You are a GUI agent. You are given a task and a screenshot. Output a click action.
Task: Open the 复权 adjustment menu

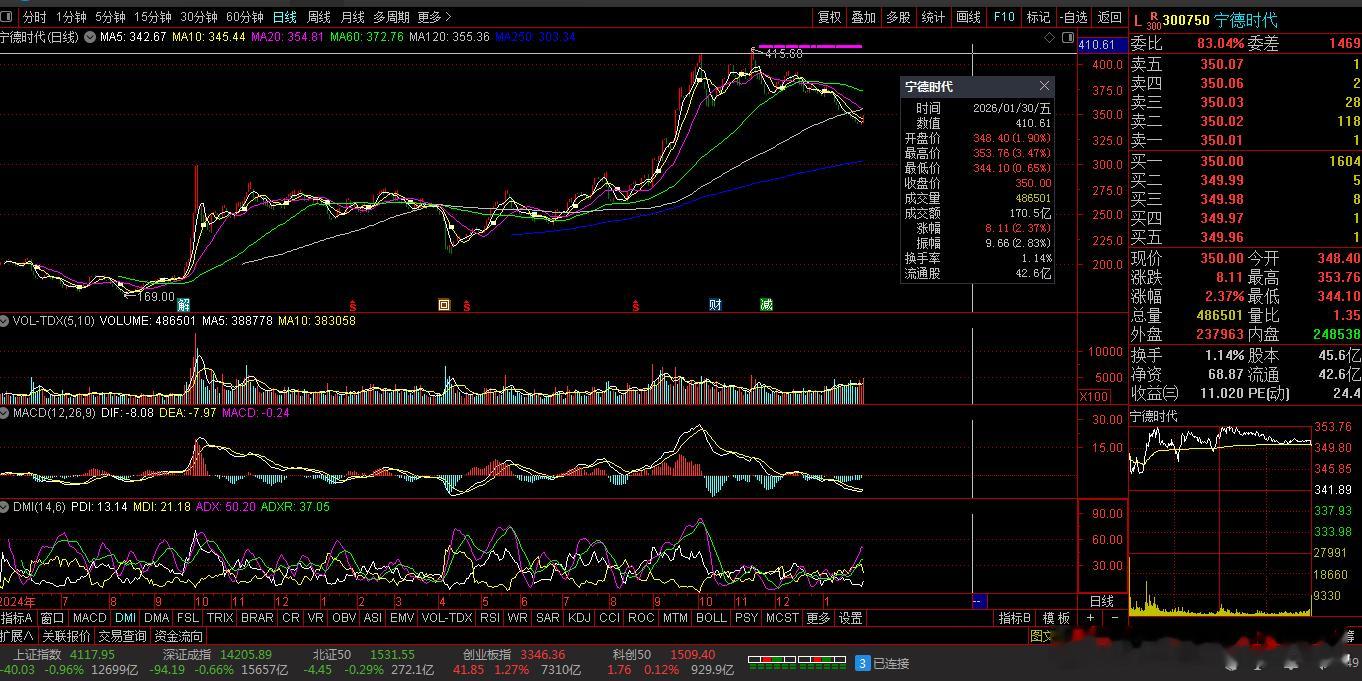829,17
